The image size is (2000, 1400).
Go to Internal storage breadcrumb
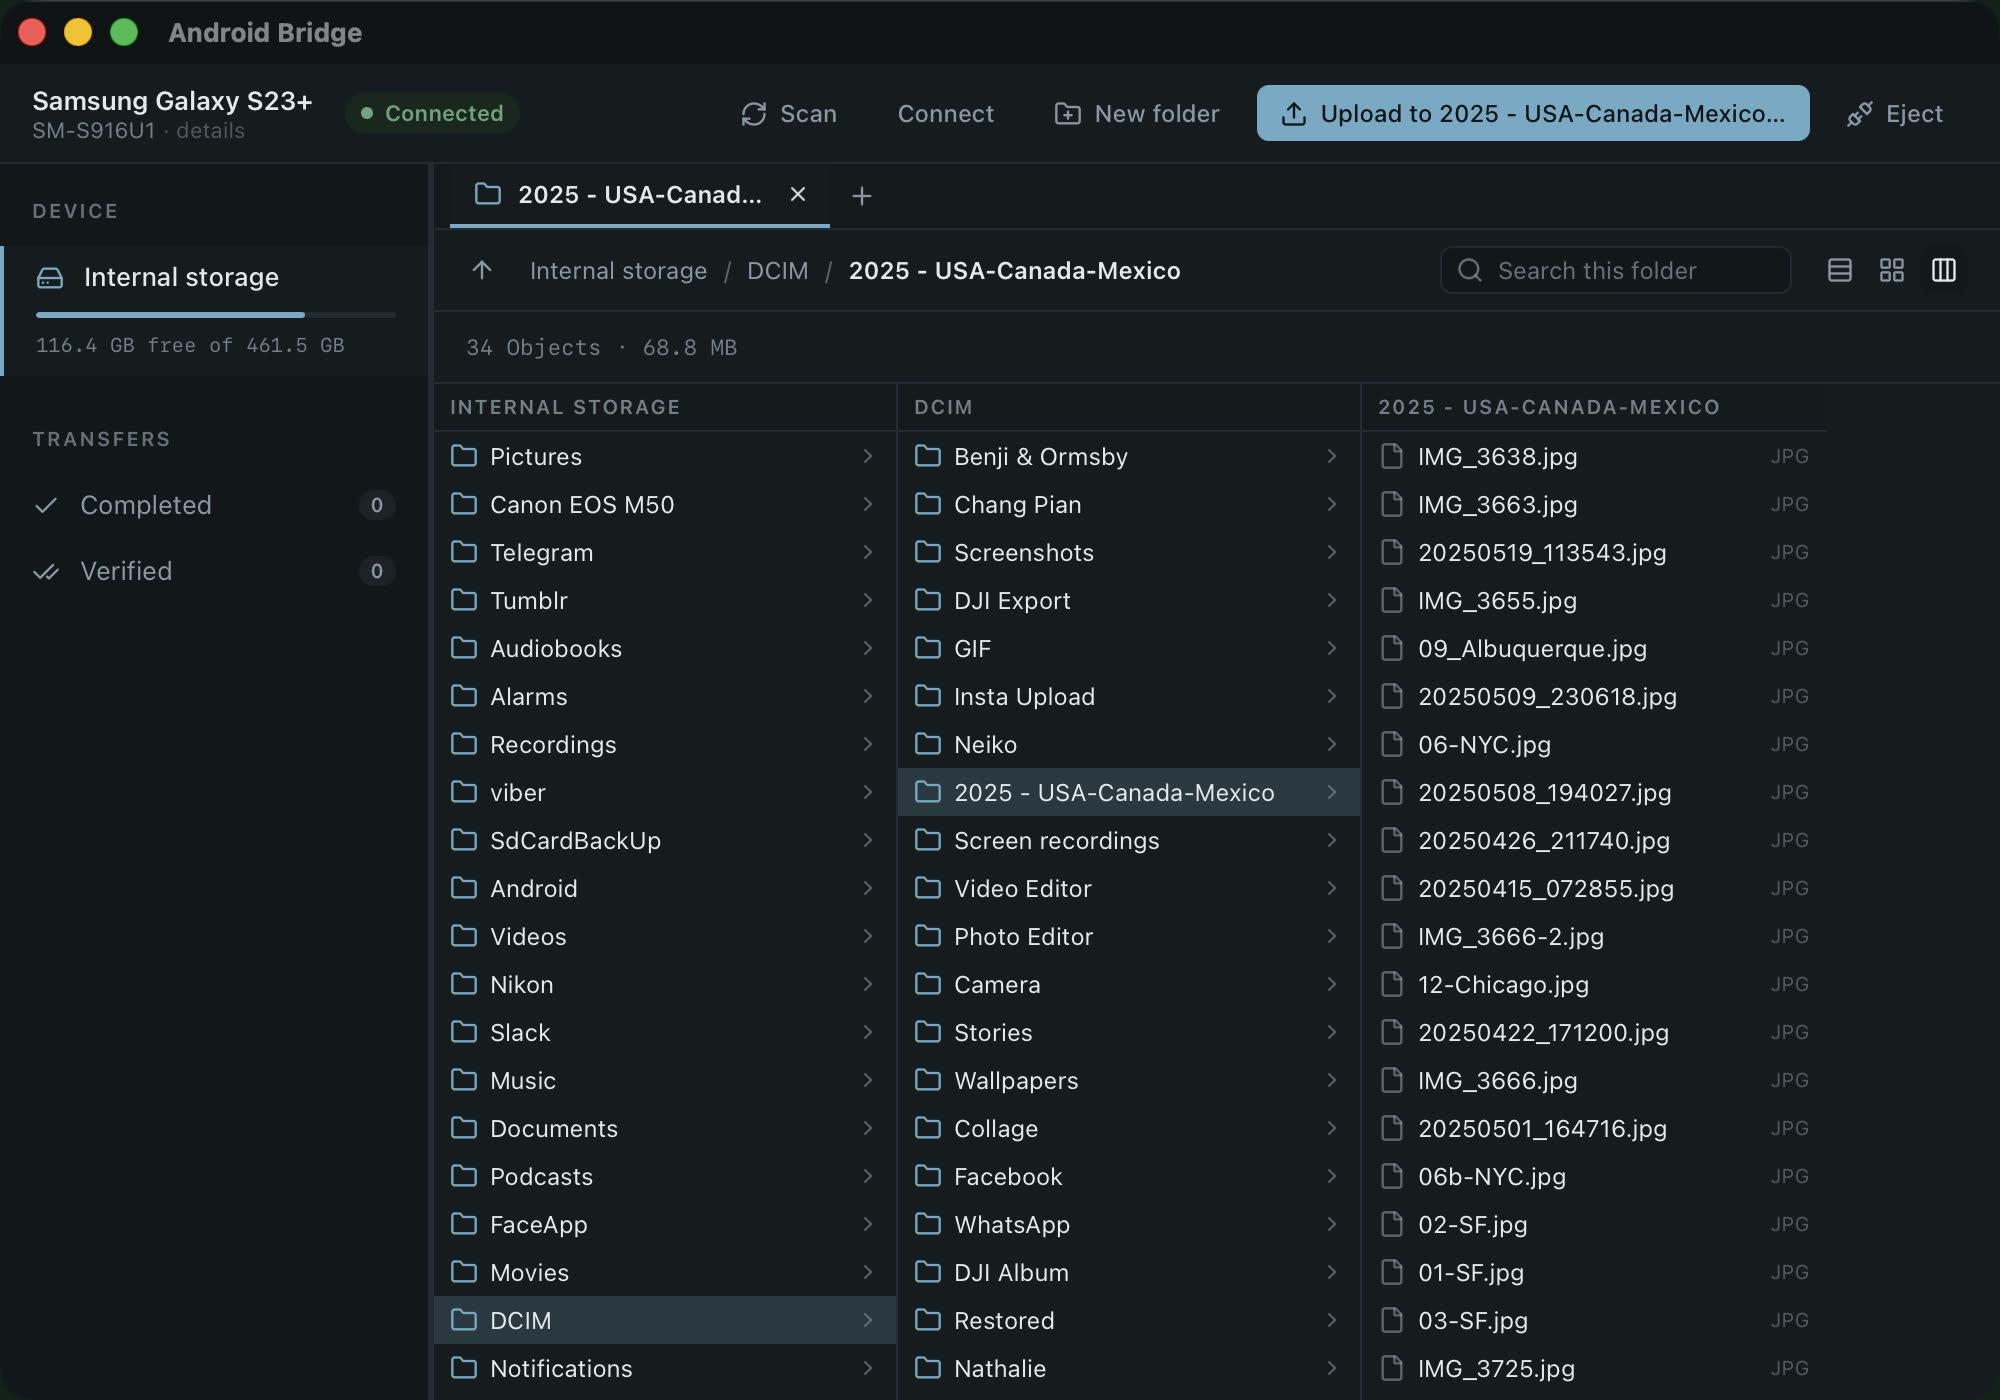618,271
